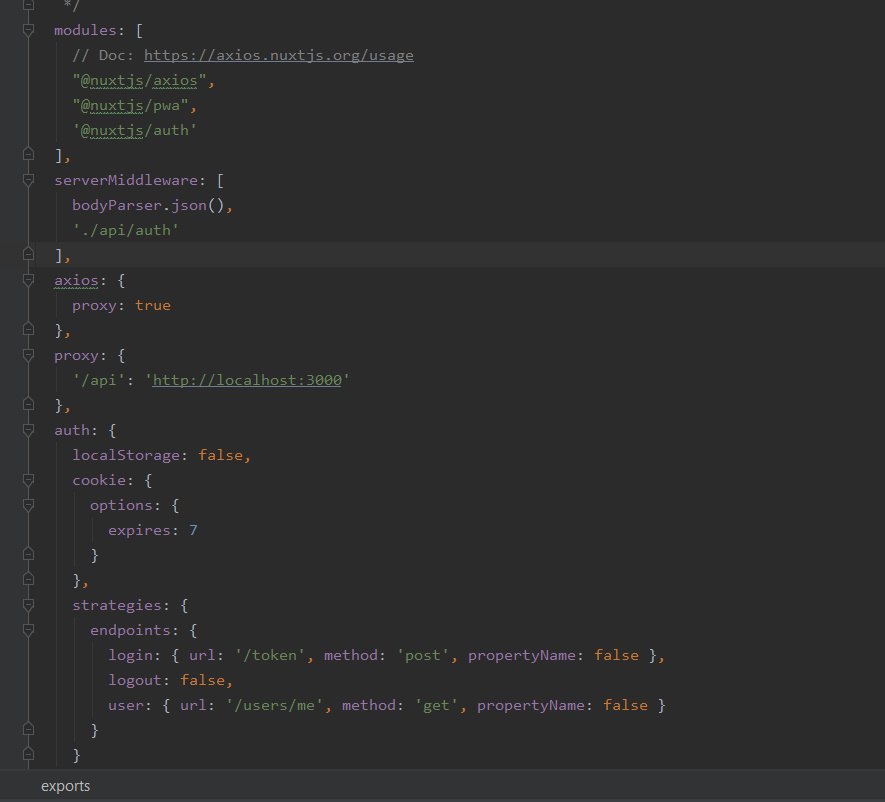The image size is (885, 802).
Task: Click fold end marker closing axios block
Action: (x=28, y=329)
